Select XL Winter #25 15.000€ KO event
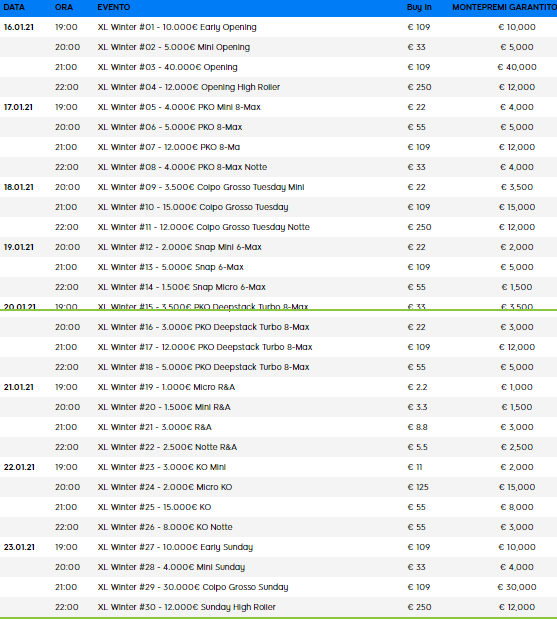The height and width of the screenshot is (619, 557). point(154,507)
